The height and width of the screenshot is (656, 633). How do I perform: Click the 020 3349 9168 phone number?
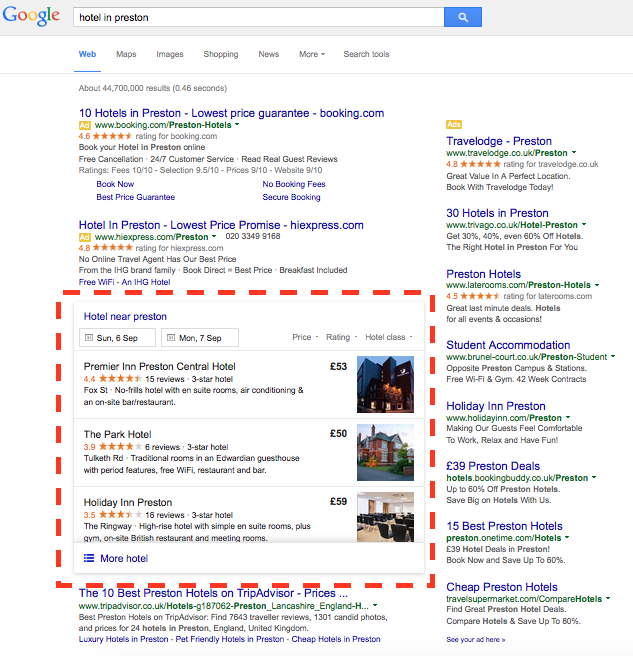pos(253,236)
